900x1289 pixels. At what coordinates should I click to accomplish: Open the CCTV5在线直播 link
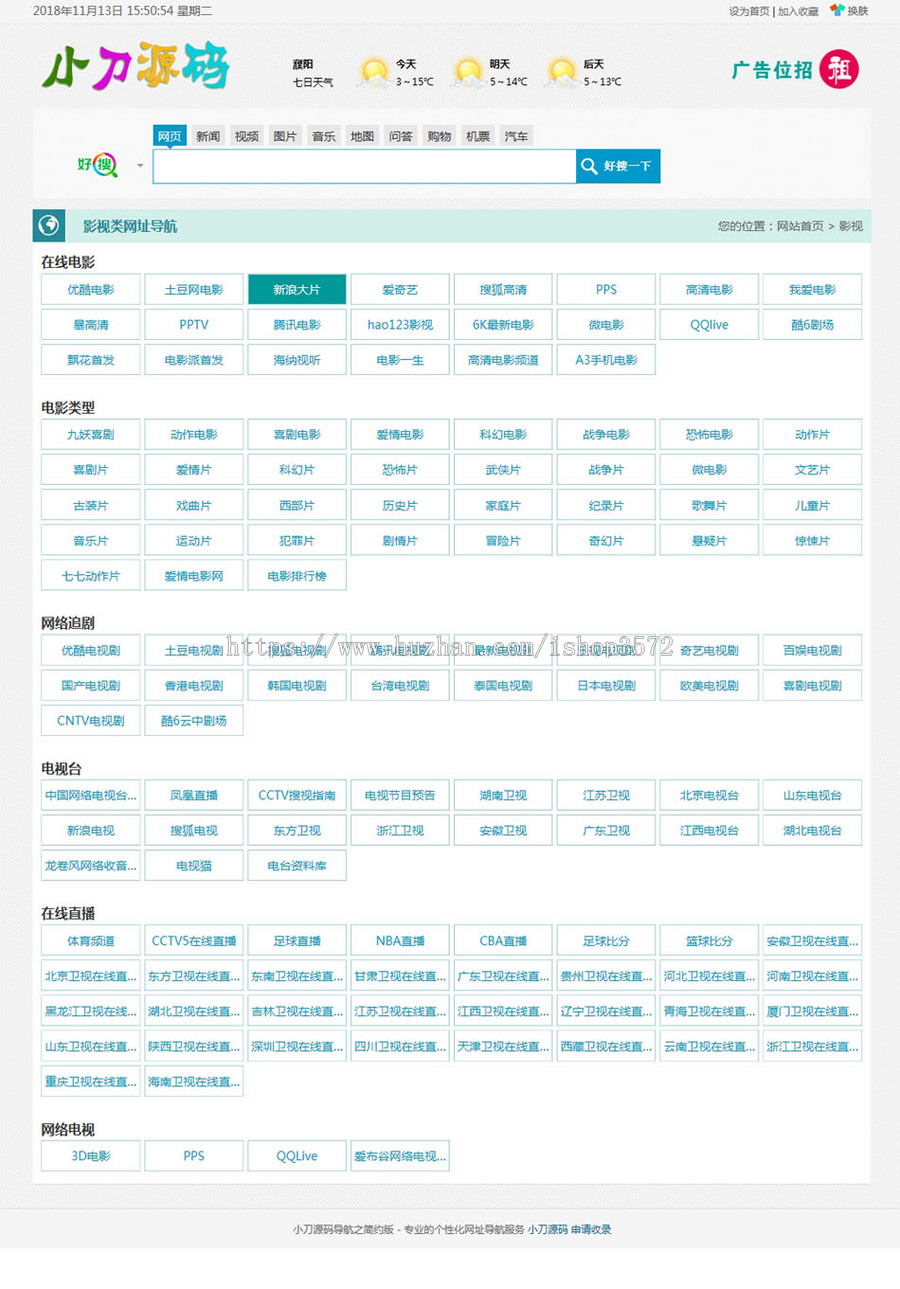click(x=194, y=941)
